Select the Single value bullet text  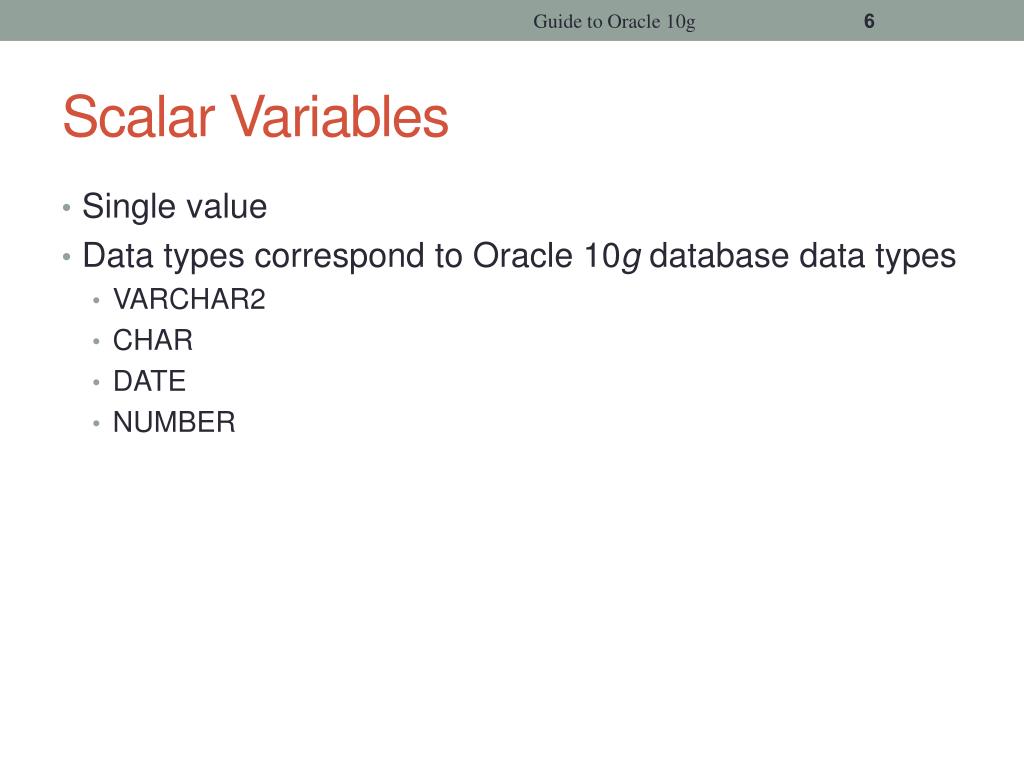click(x=174, y=206)
